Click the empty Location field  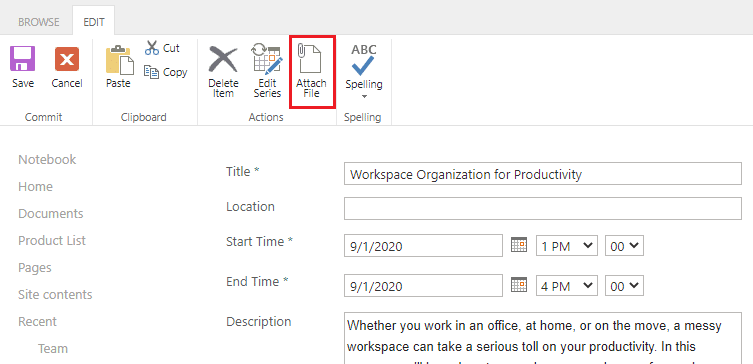click(543, 208)
